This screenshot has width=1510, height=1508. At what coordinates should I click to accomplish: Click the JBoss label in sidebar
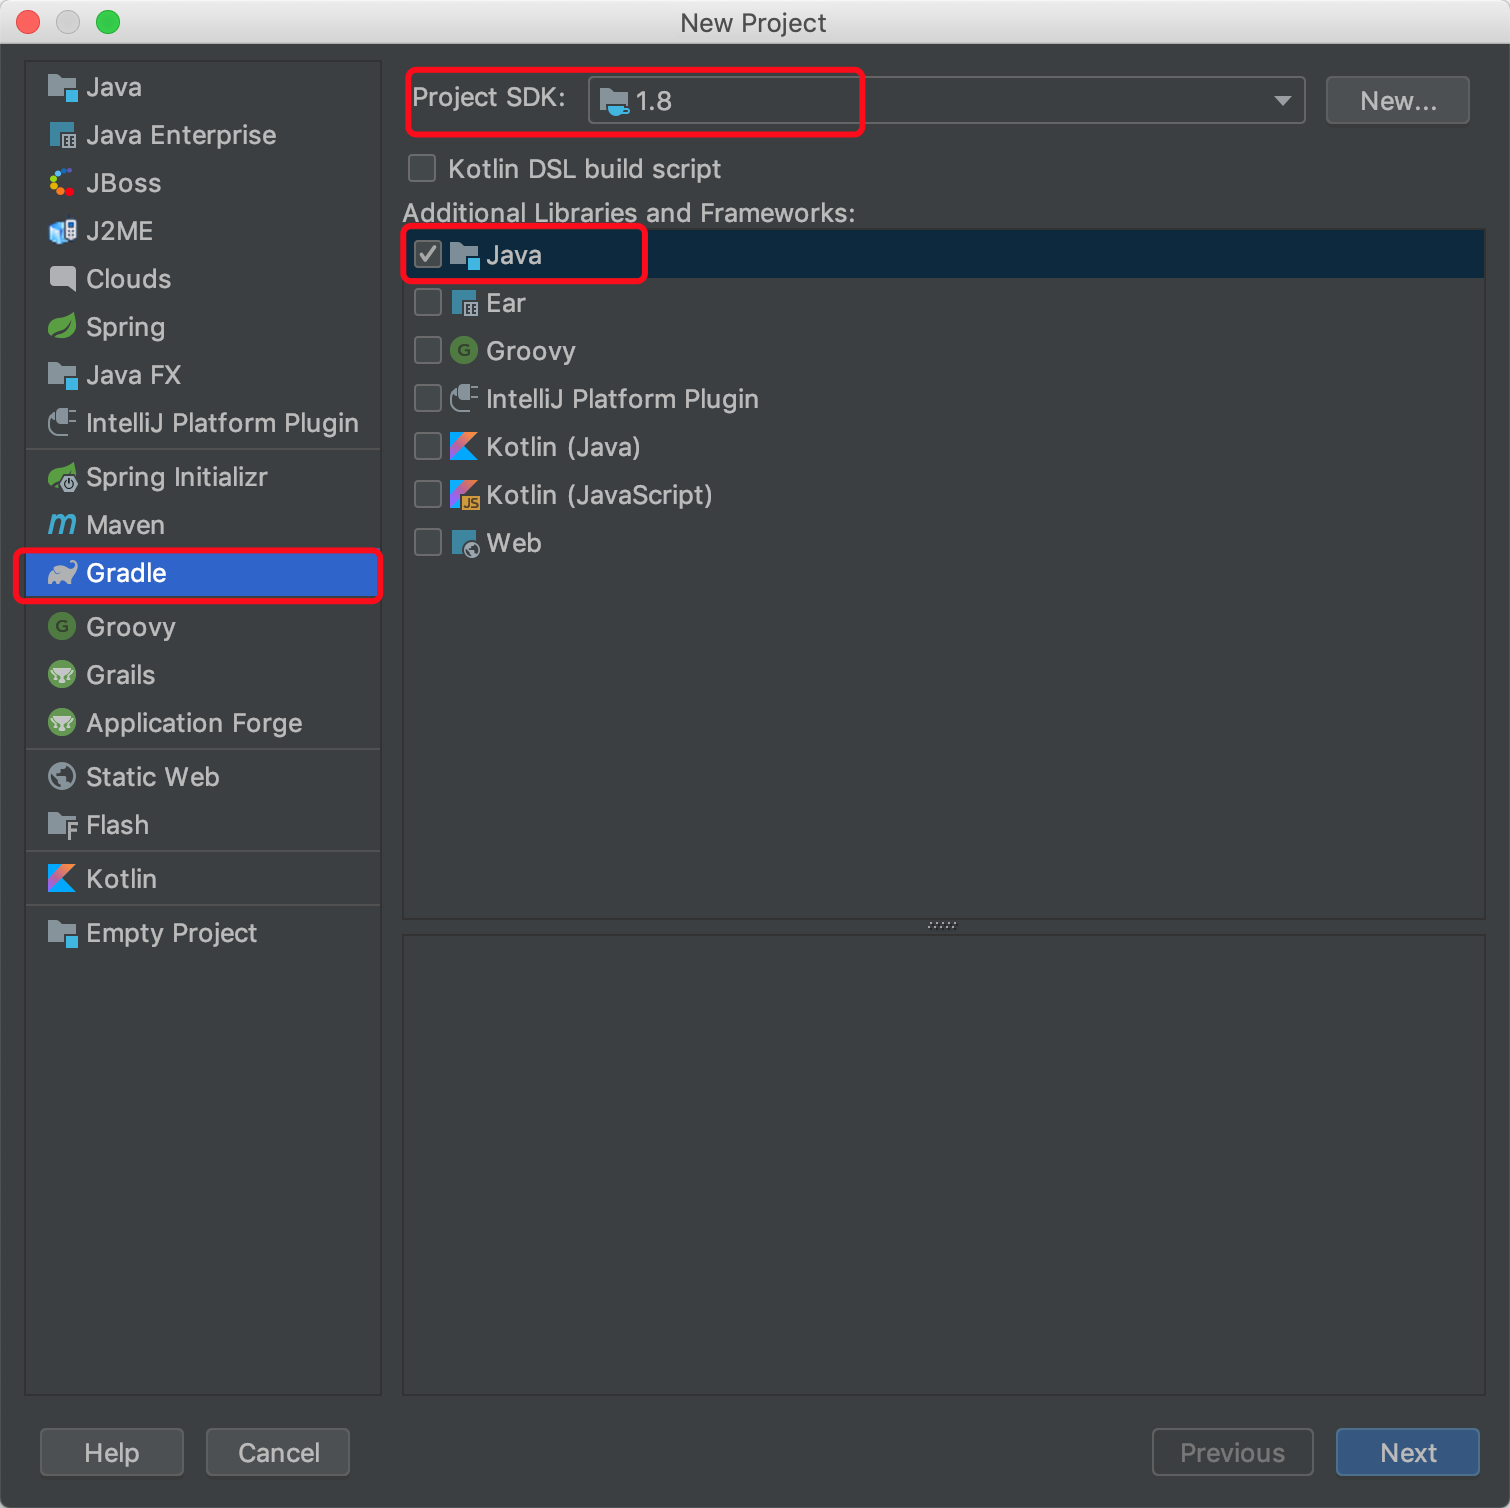123,183
